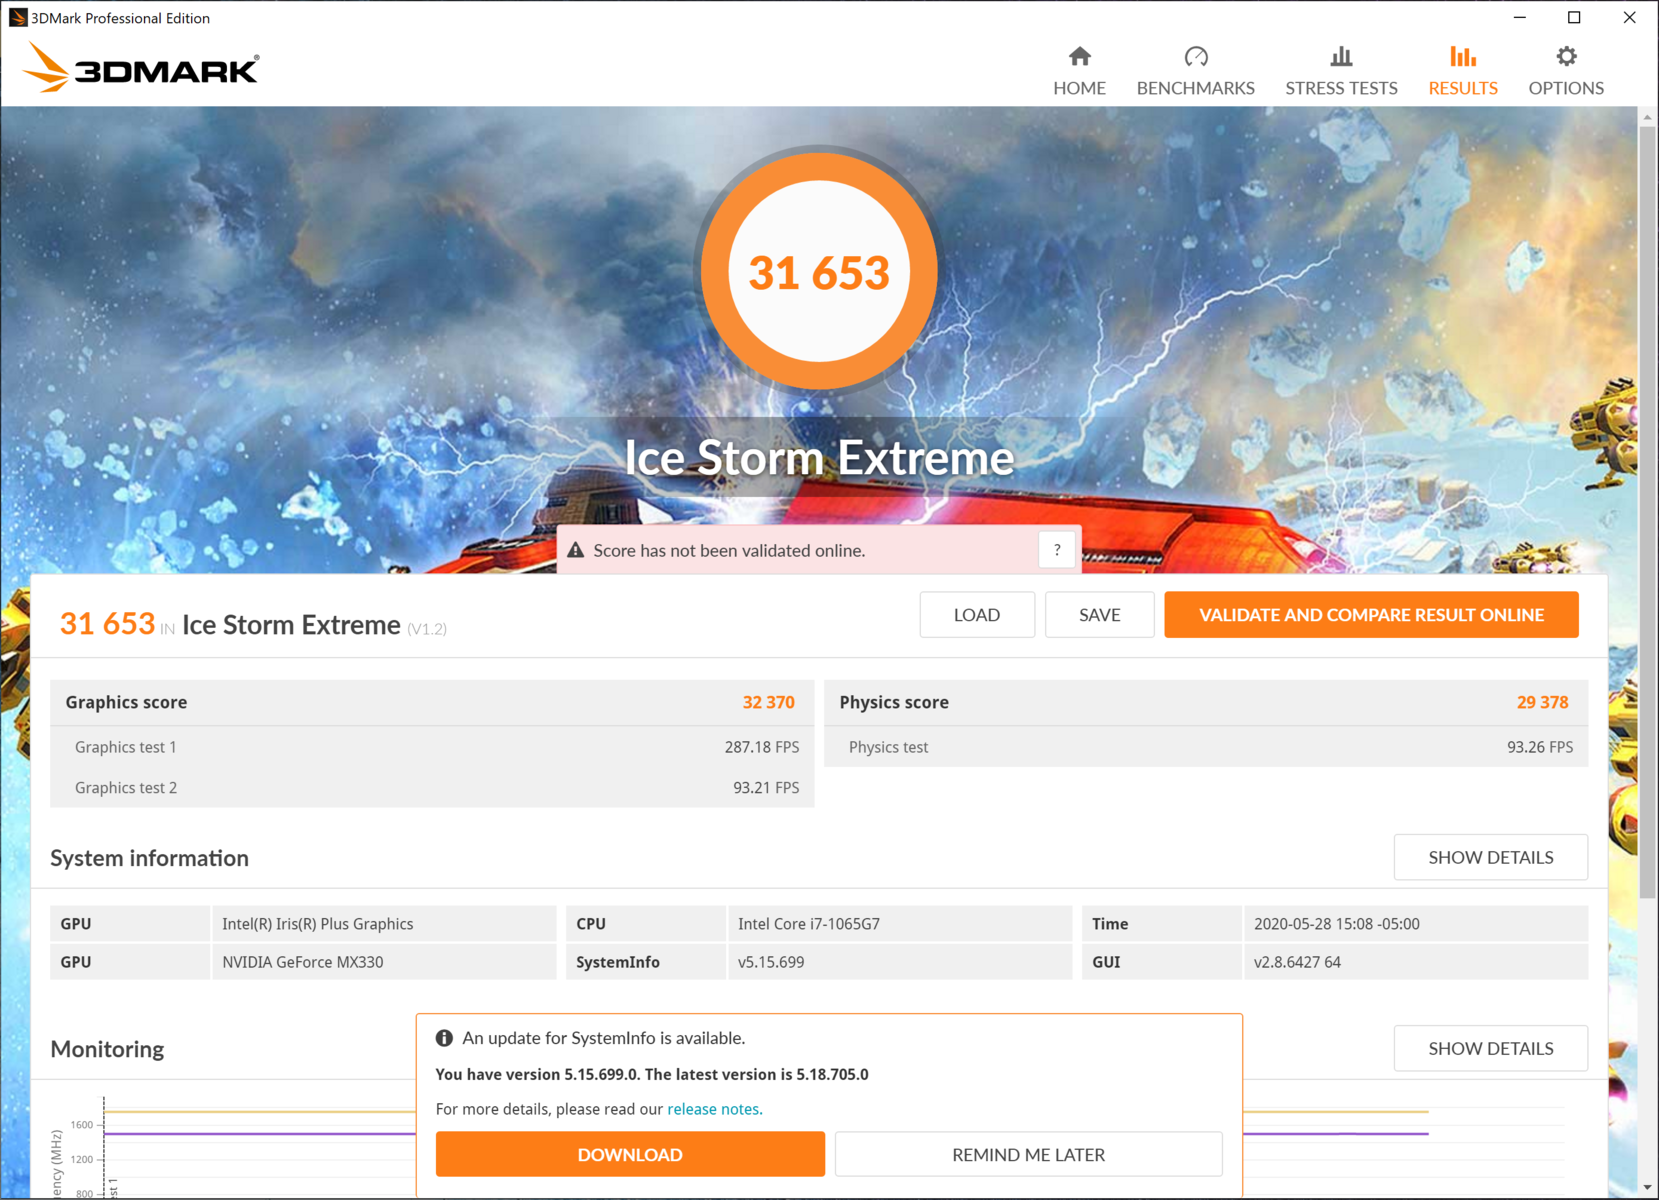Click the 3DMark logo
The width and height of the screenshot is (1659, 1200).
[x=141, y=68]
